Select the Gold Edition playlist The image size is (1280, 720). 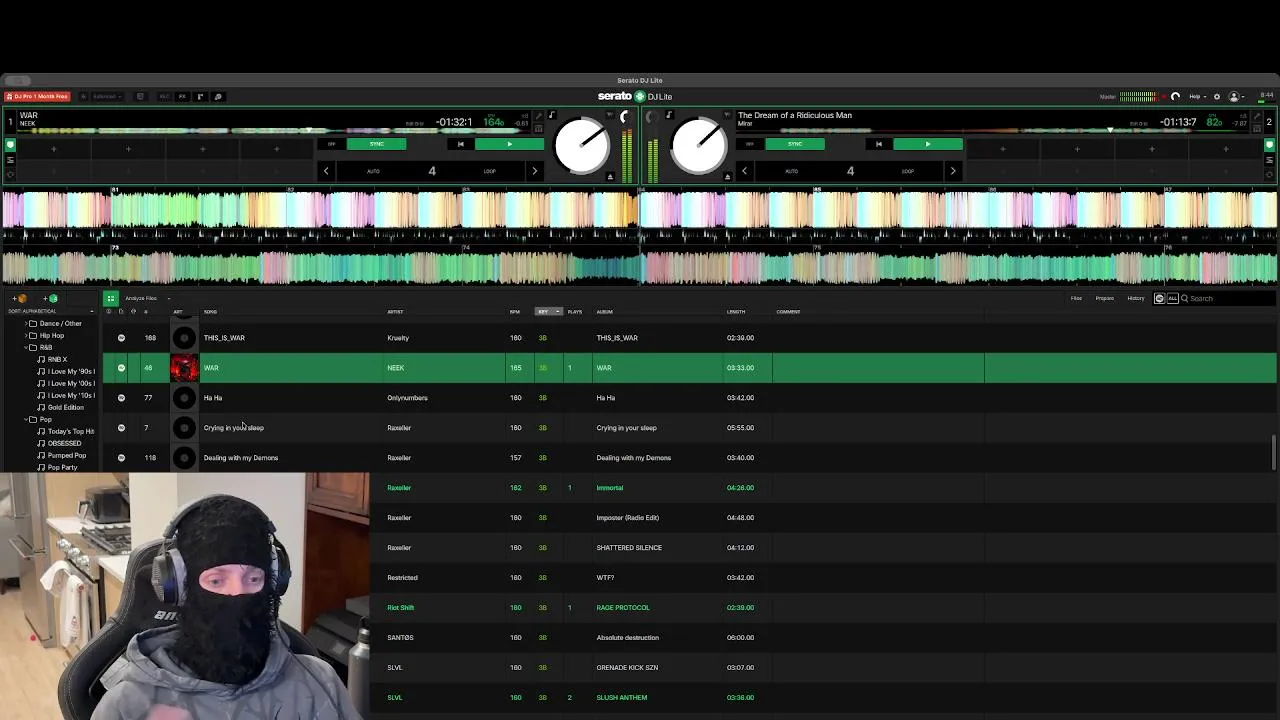(x=66, y=407)
